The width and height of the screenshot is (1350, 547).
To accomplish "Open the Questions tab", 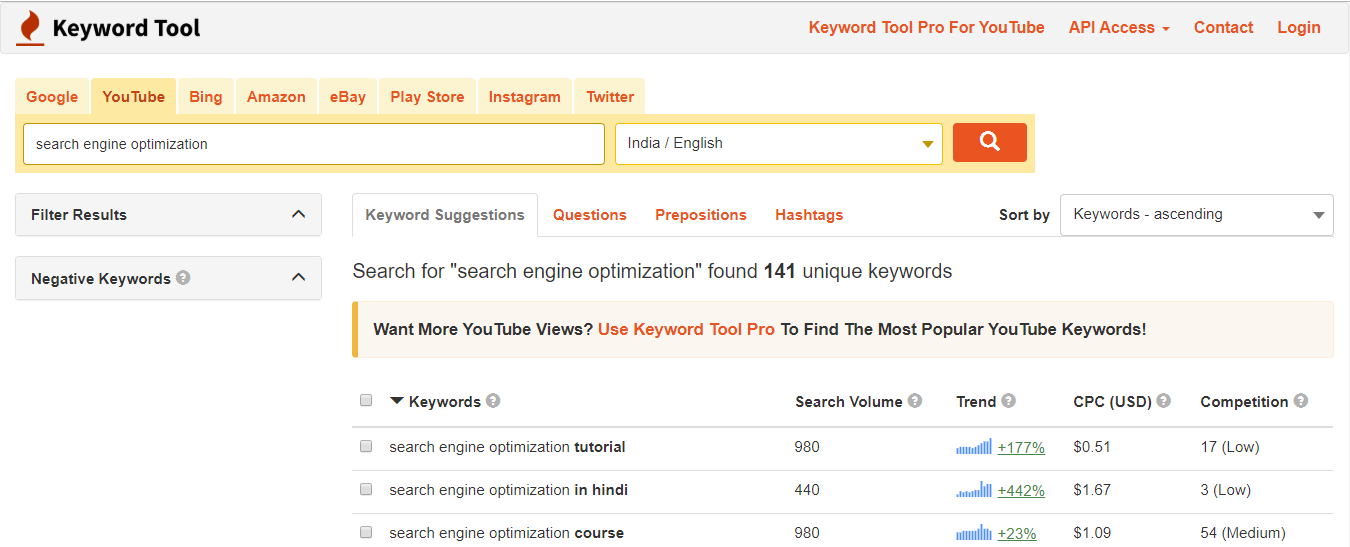I will pos(590,215).
